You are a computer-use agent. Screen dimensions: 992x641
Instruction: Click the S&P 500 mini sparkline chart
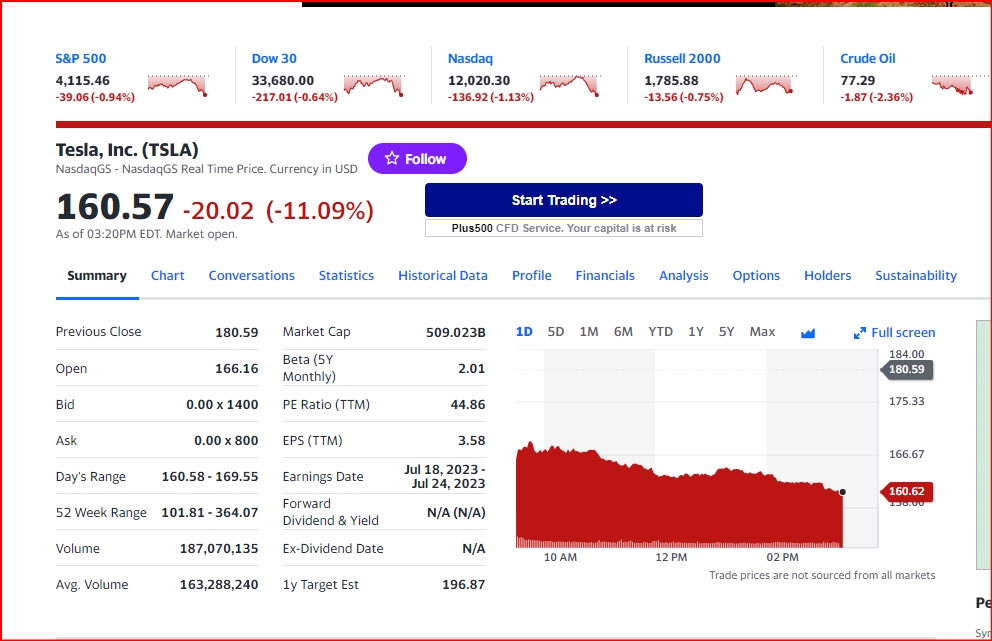coord(177,85)
